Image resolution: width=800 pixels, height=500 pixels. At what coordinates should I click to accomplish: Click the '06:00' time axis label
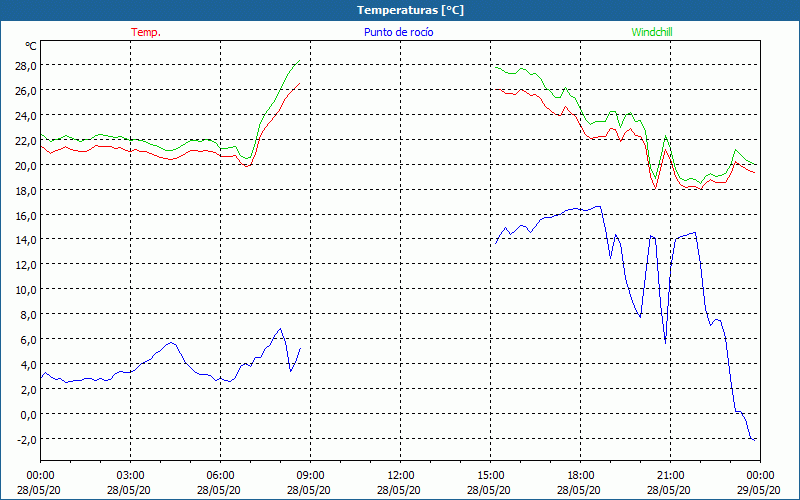click(220, 476)
